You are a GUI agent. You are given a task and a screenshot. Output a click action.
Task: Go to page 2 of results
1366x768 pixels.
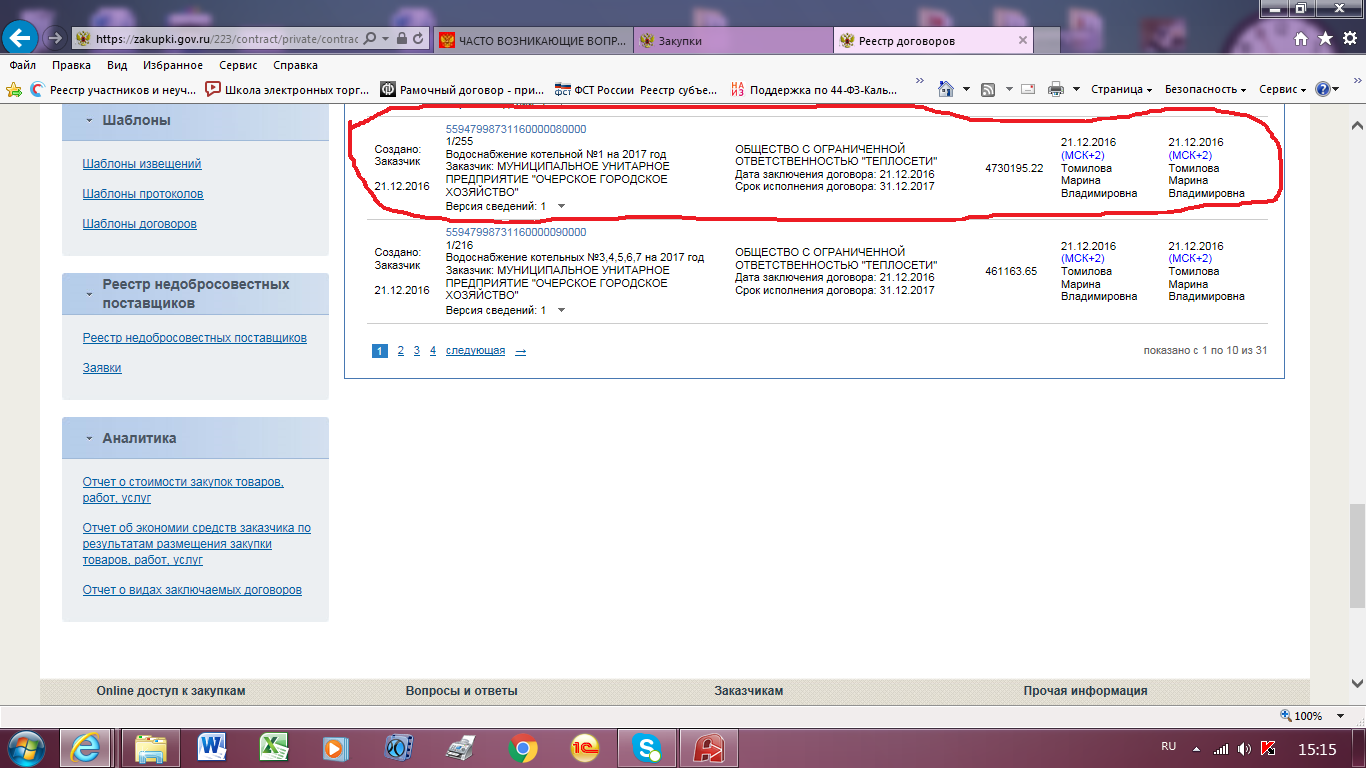coord(400,351)
